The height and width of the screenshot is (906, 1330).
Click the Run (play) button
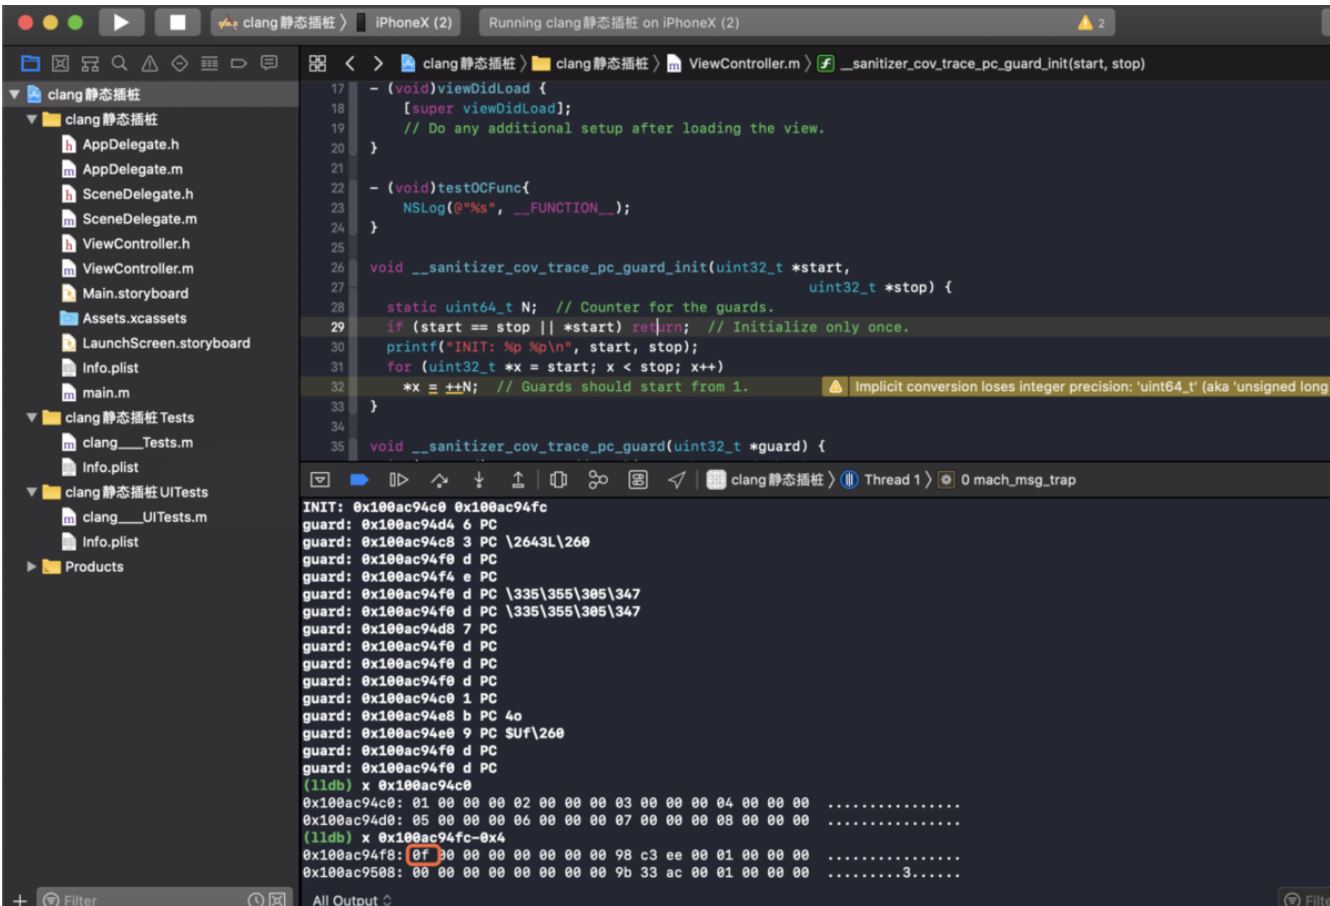coord(121,22)
